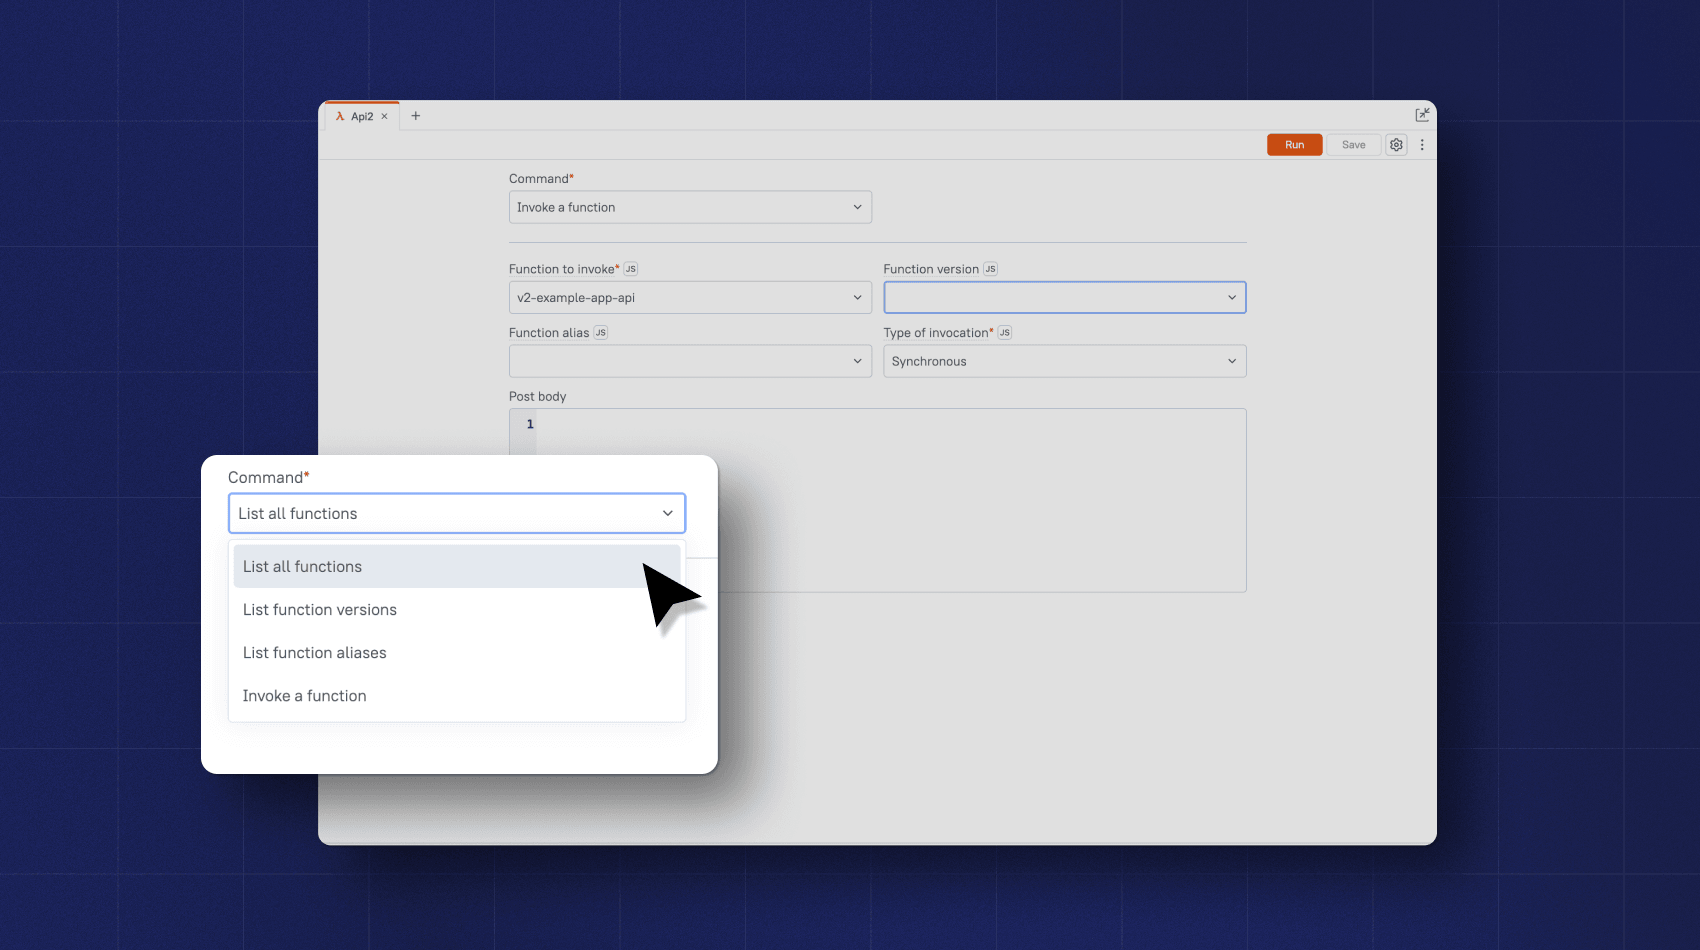Viewport: 1700px width, 950px height.
Task: Enable JS mode for Type of invocation
Action: click(x=1004, y=332)
